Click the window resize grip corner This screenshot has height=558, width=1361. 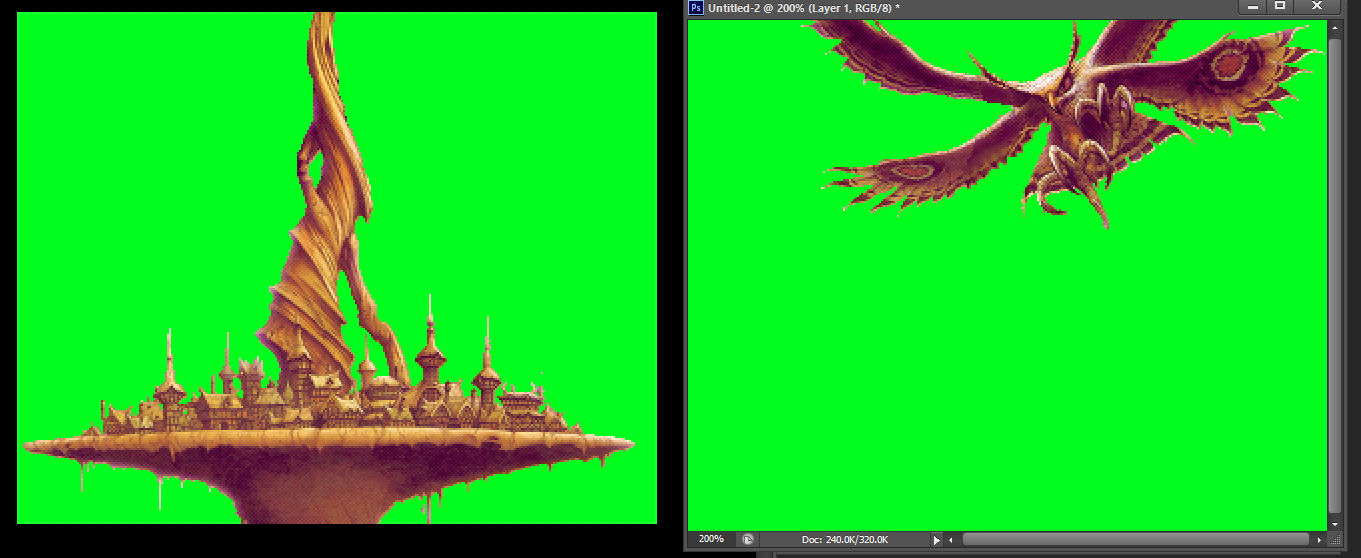coord(1335,540)
